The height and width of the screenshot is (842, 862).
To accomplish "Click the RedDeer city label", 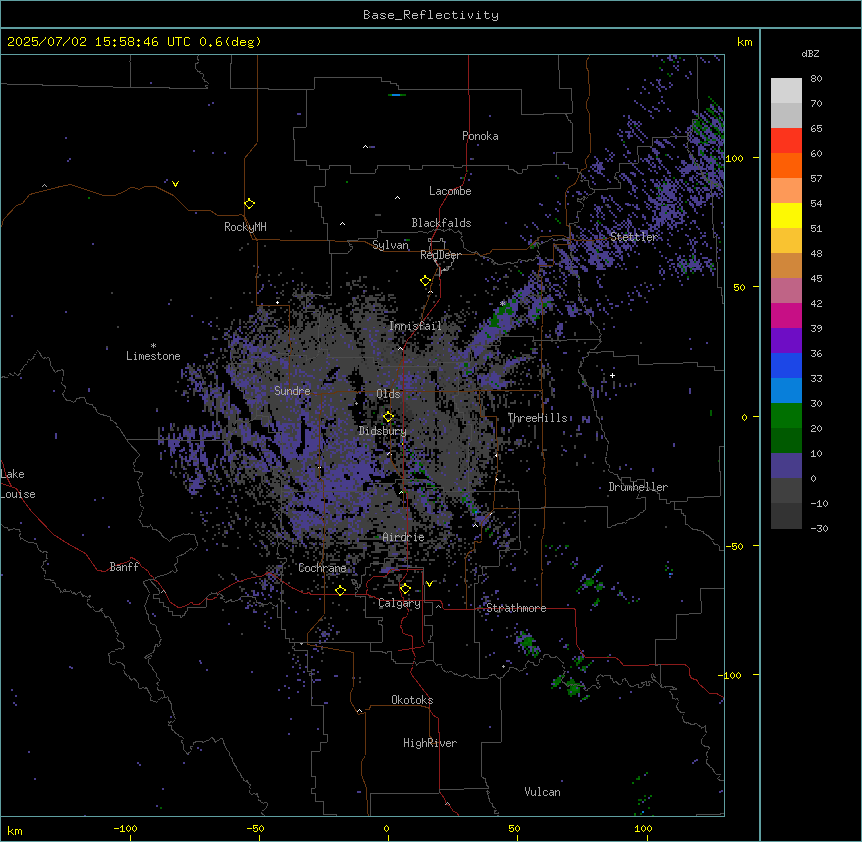I will (x=440, y=255).
